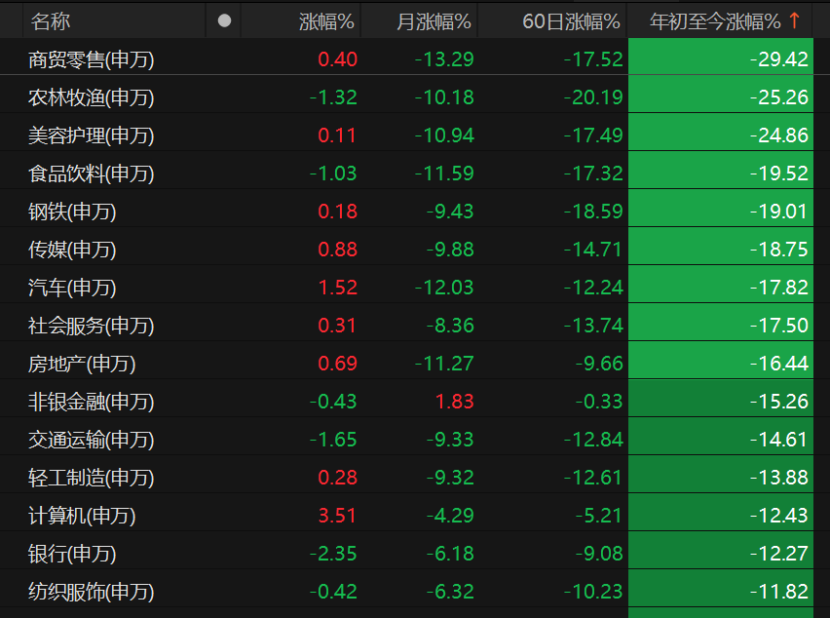Open the 汽车(申万) sector
This screenshot has height=618, width=830.
tap(72, 288)
